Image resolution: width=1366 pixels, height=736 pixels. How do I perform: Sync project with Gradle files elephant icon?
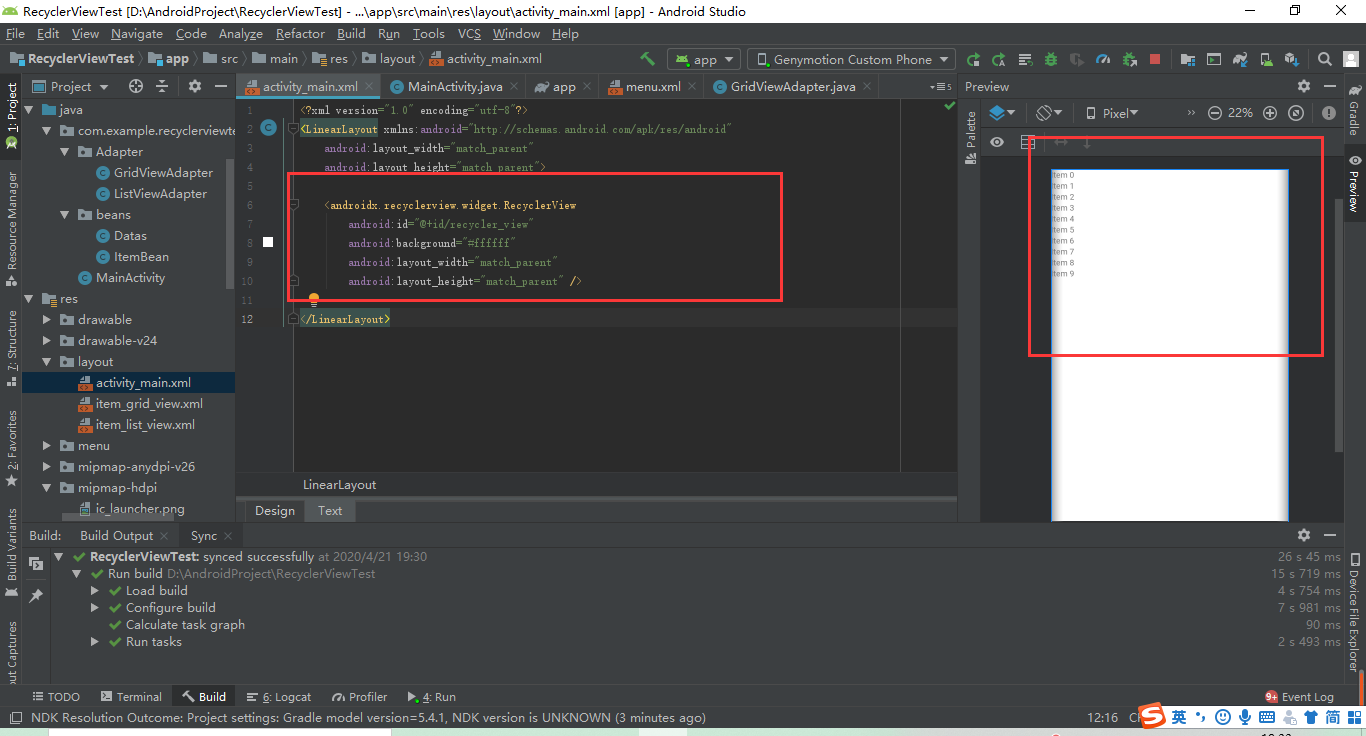click(1240, 60)
